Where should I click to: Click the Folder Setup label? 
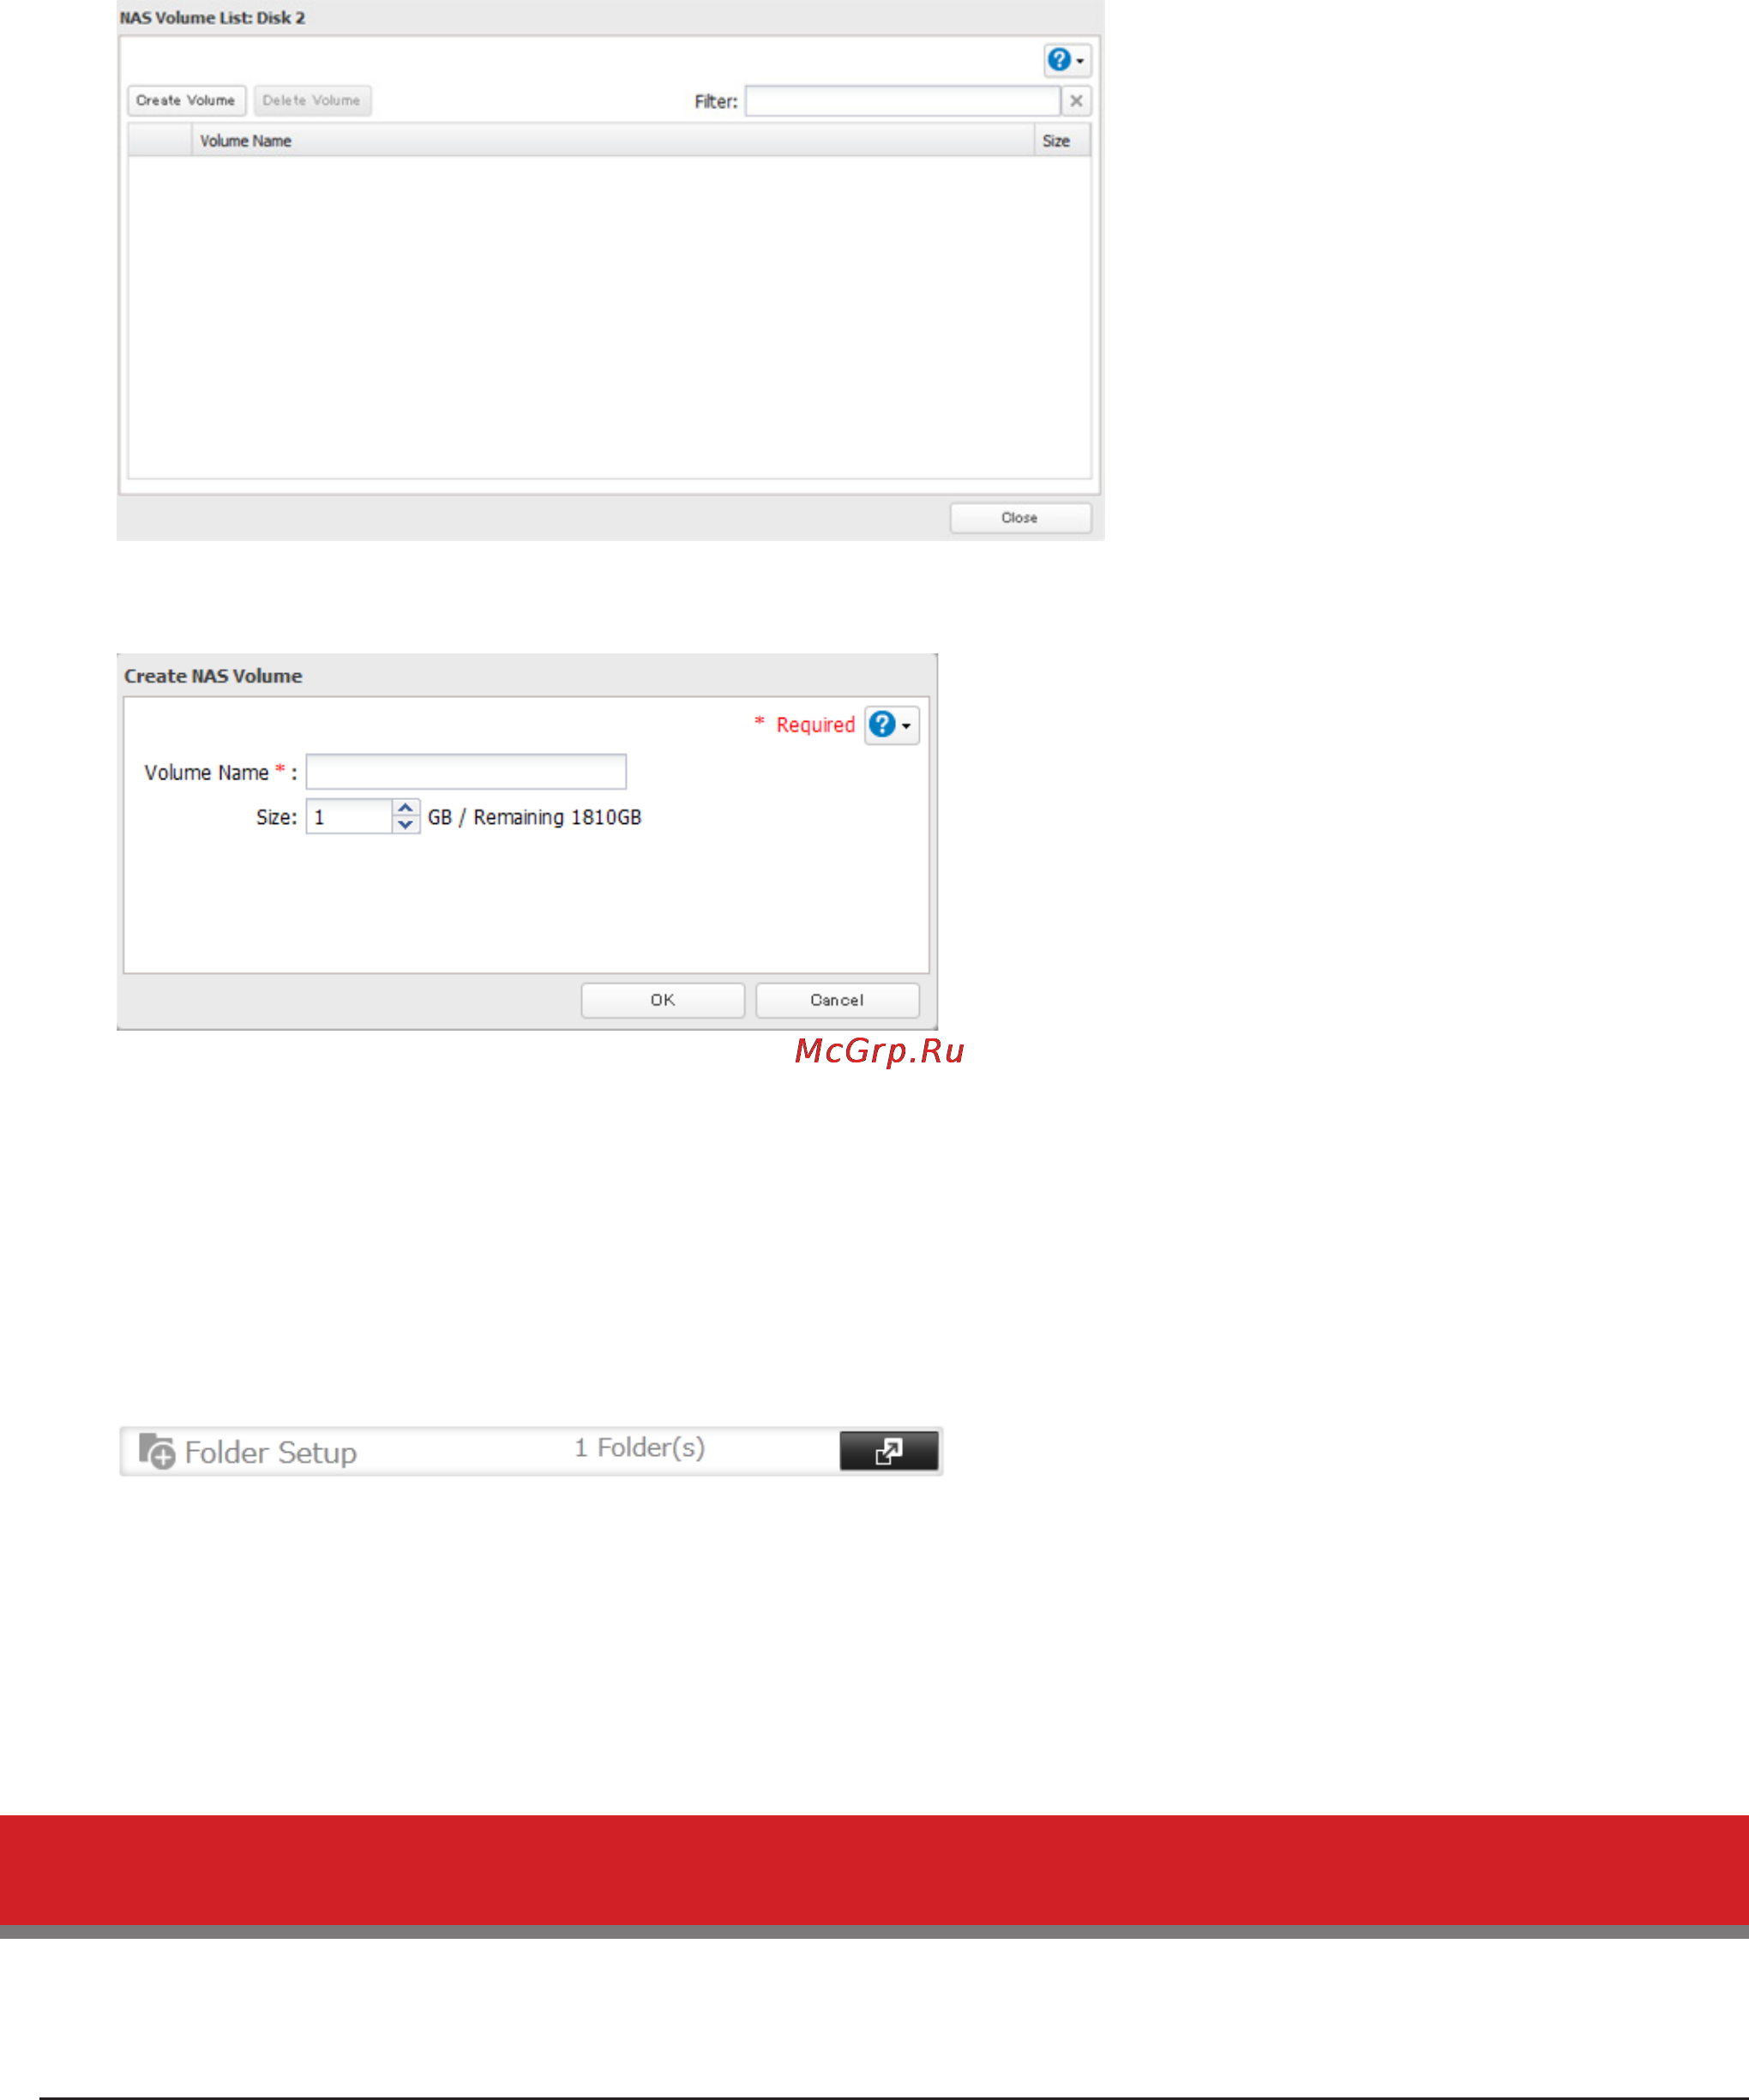click(271, 1452)
